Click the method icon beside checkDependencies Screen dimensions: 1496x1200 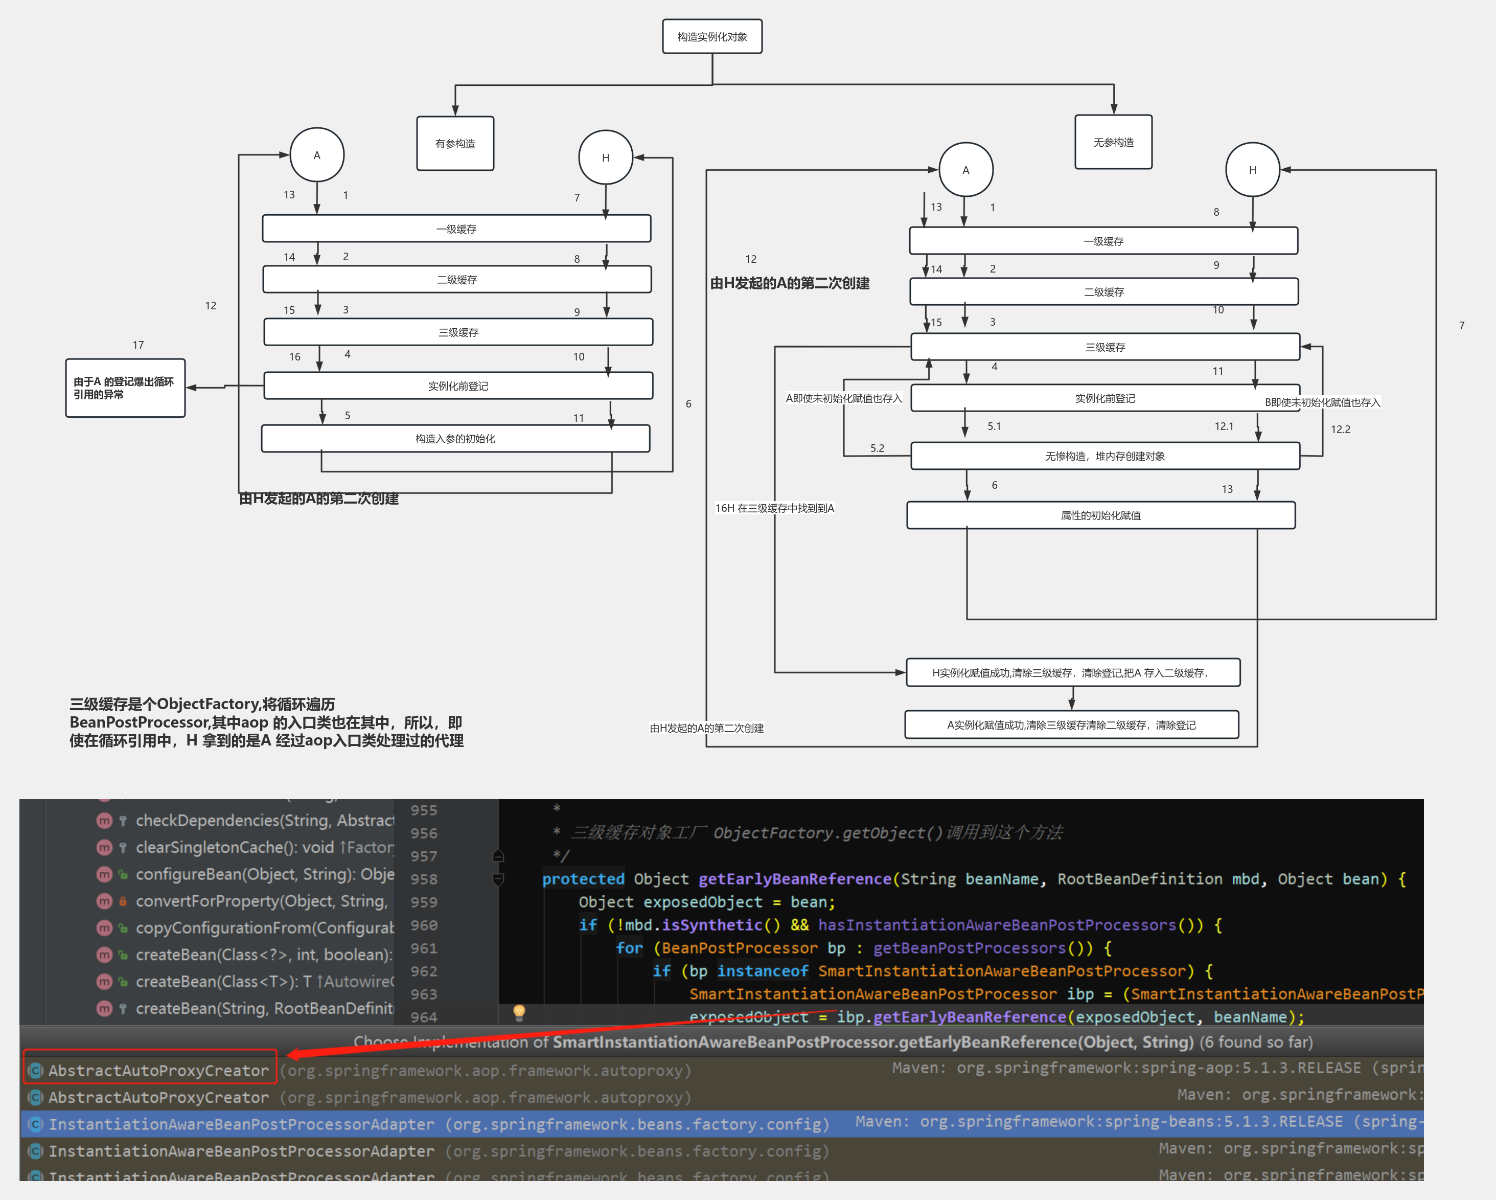[104, 821]
